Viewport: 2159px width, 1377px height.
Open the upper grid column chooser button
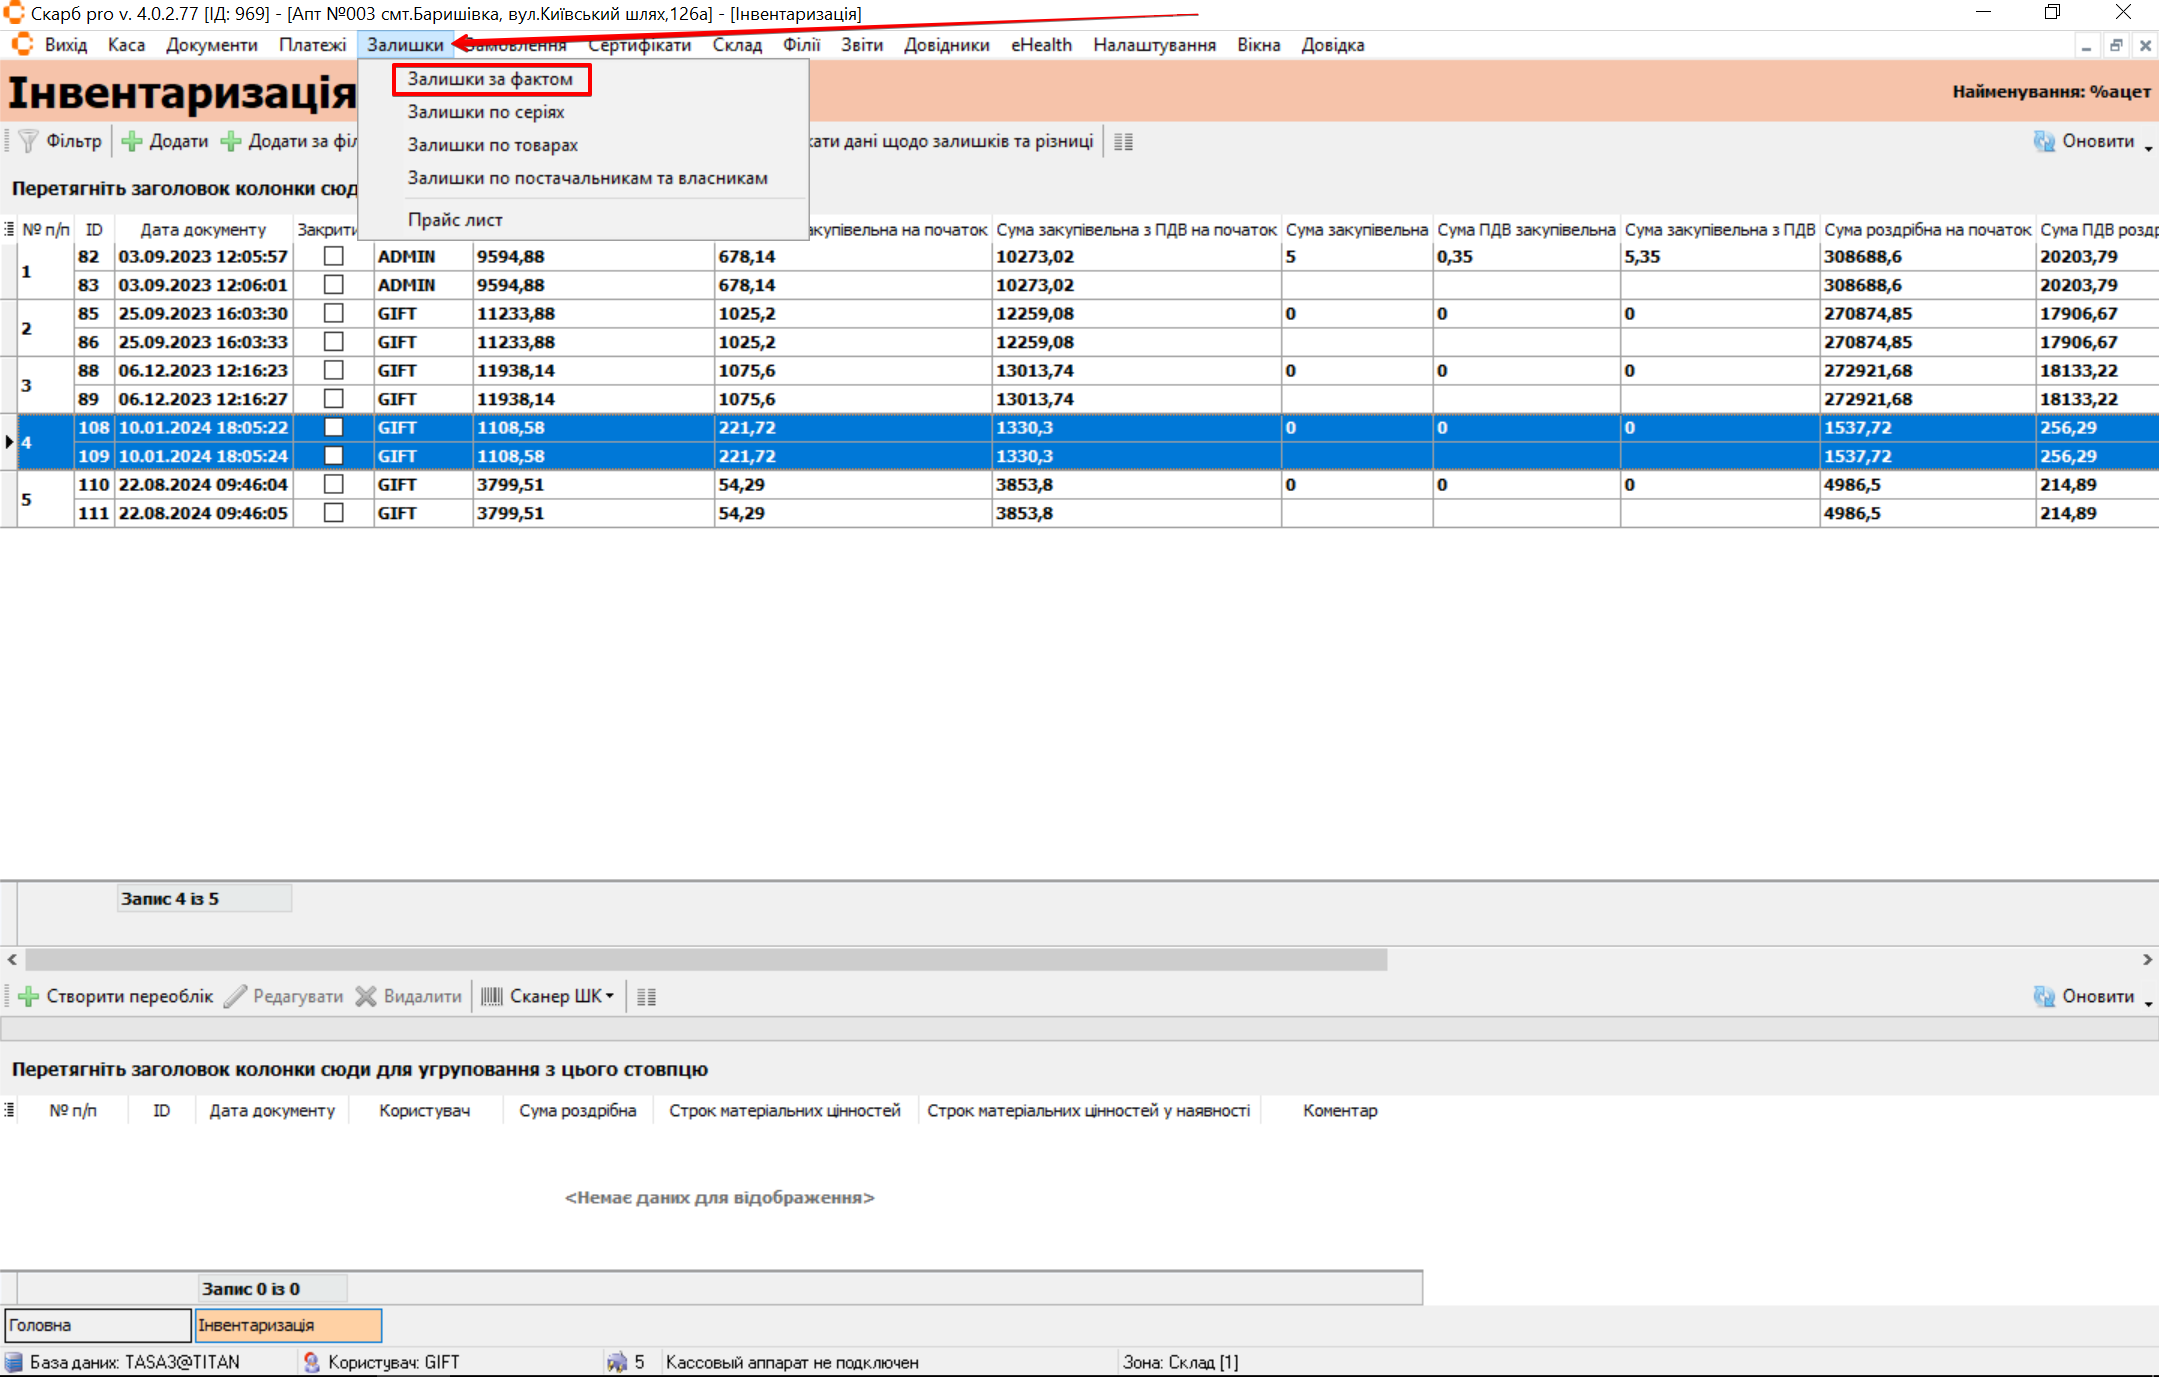[9, 230]
